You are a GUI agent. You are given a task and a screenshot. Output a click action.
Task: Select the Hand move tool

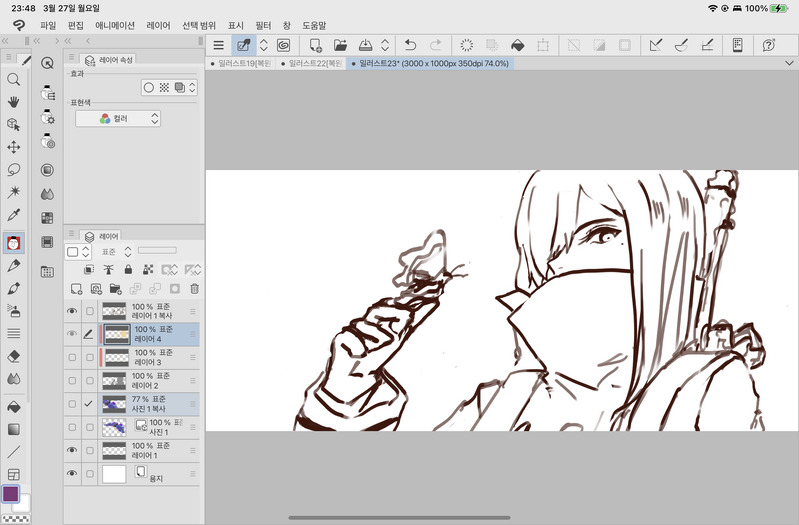point(14,101)
